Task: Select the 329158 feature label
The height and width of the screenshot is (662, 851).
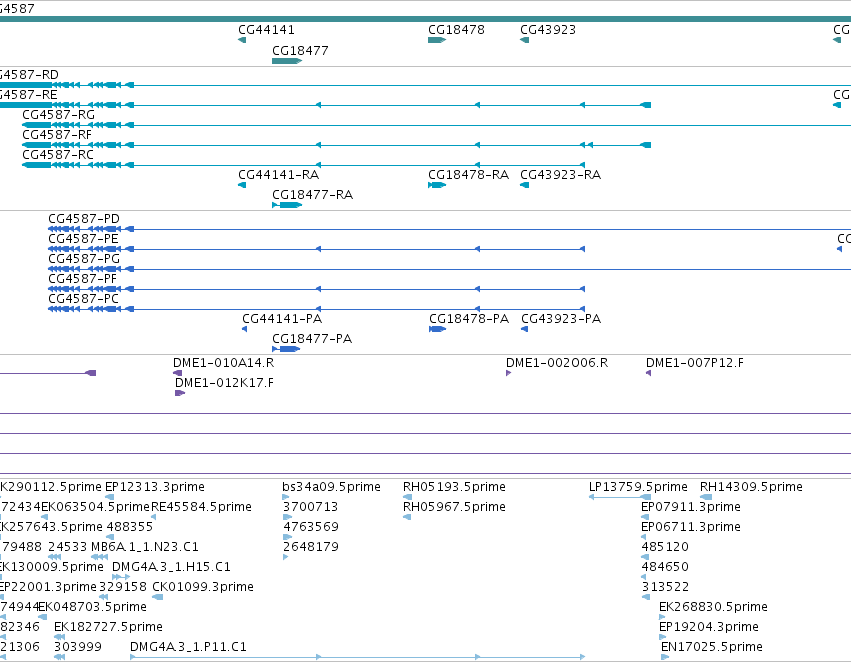Action: [x=123, y=587]
